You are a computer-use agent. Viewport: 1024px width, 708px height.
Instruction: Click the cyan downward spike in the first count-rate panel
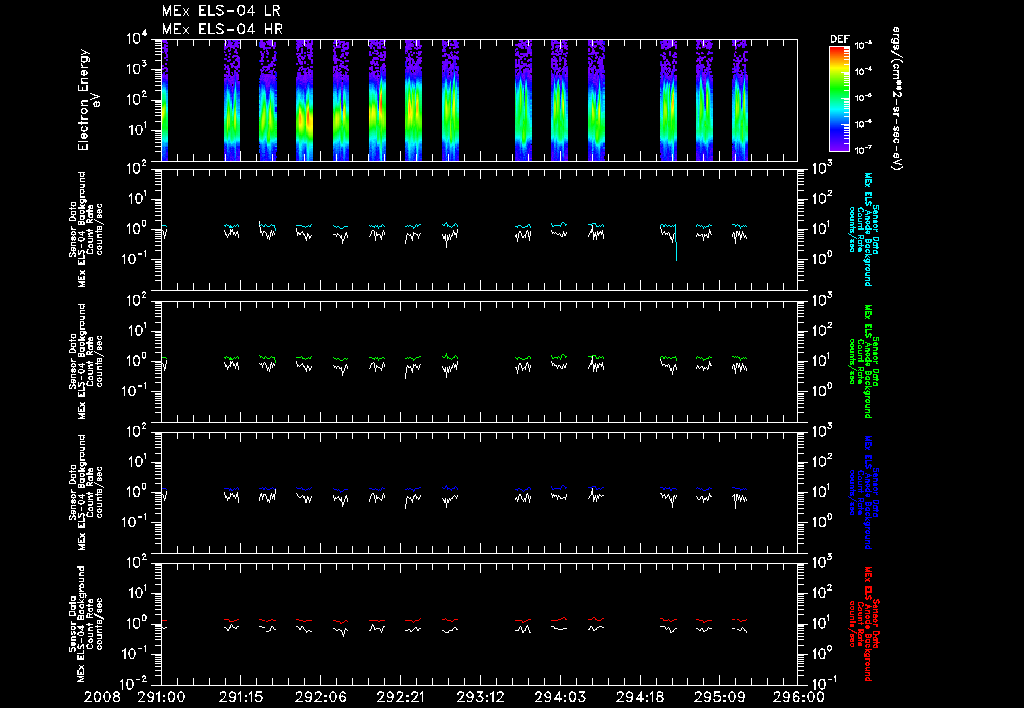(676, 243)
